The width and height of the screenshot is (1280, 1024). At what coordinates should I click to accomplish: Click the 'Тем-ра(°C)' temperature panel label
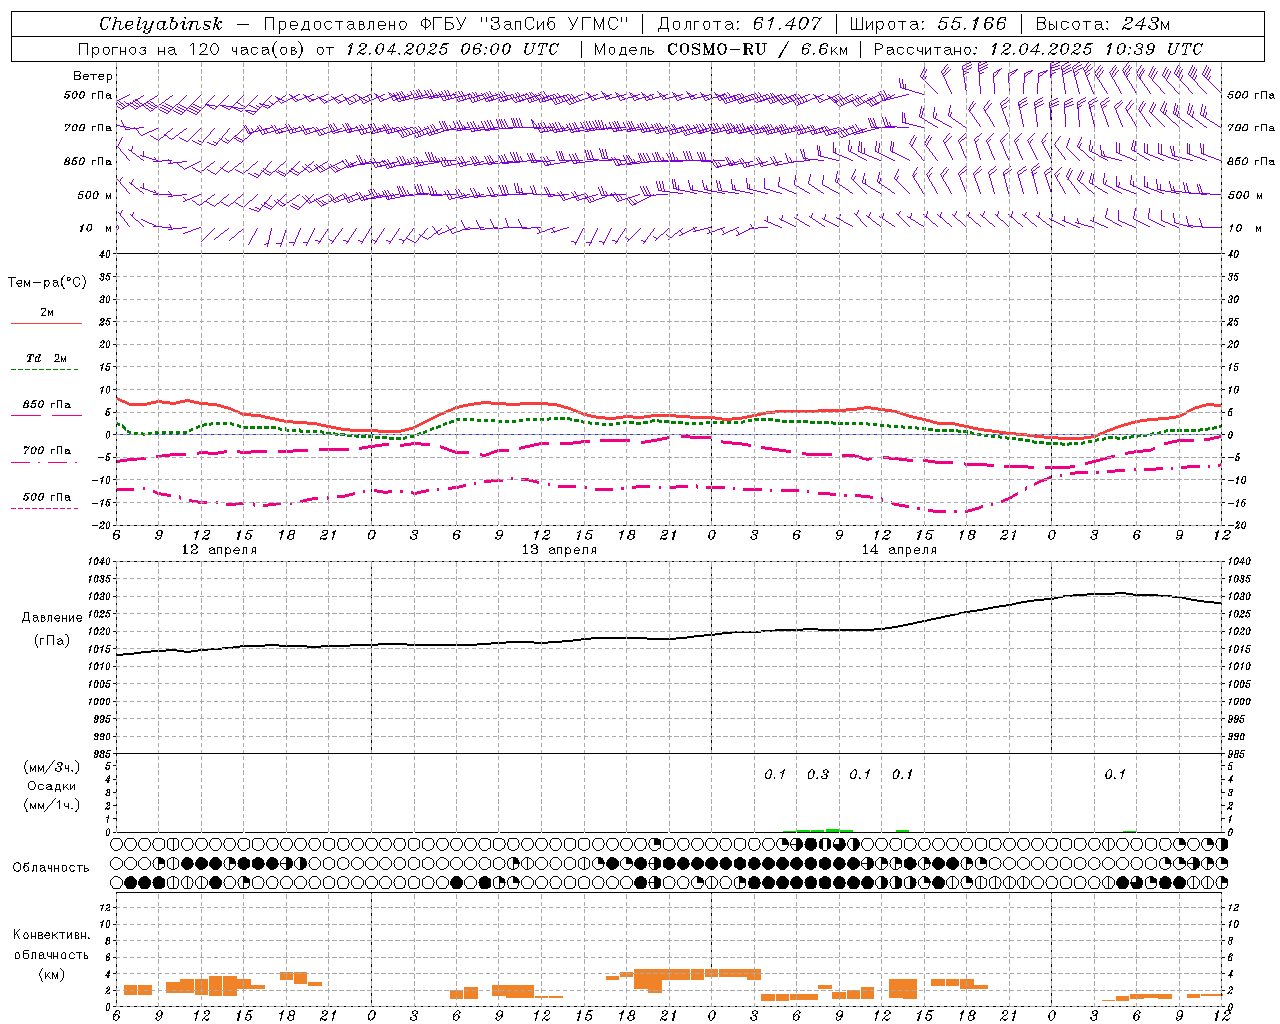click(47, 283)
